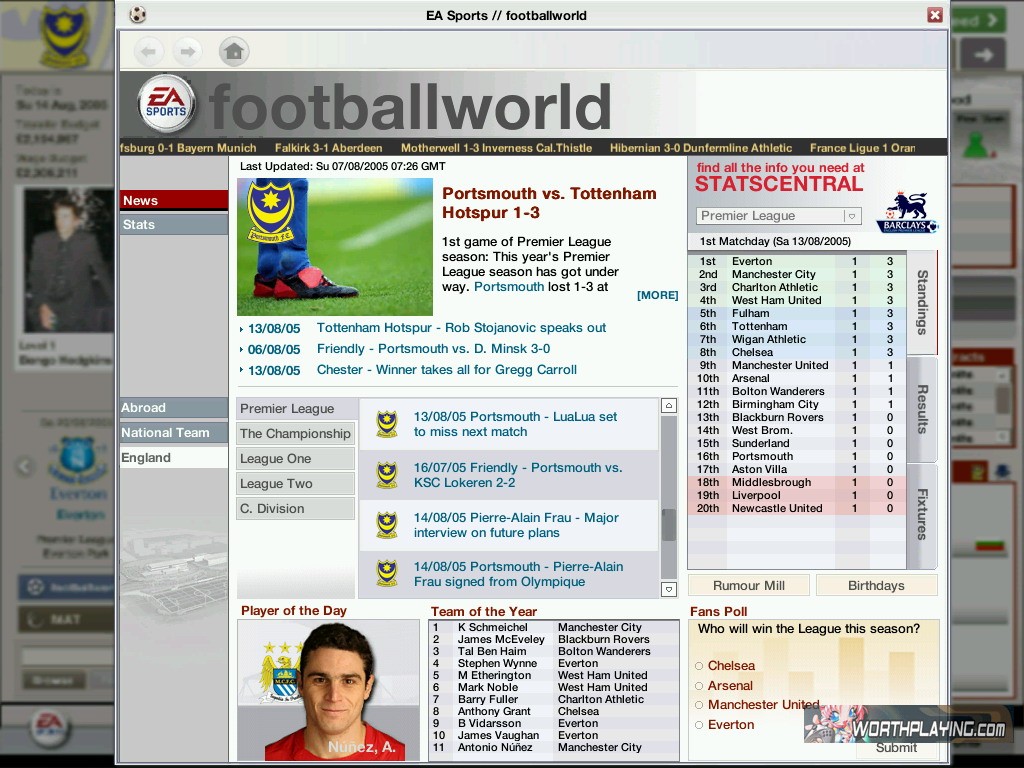Select Chelsea in the Fans Poll
The width and height of the screenshot is (1024, 768).
click(700, 666)
